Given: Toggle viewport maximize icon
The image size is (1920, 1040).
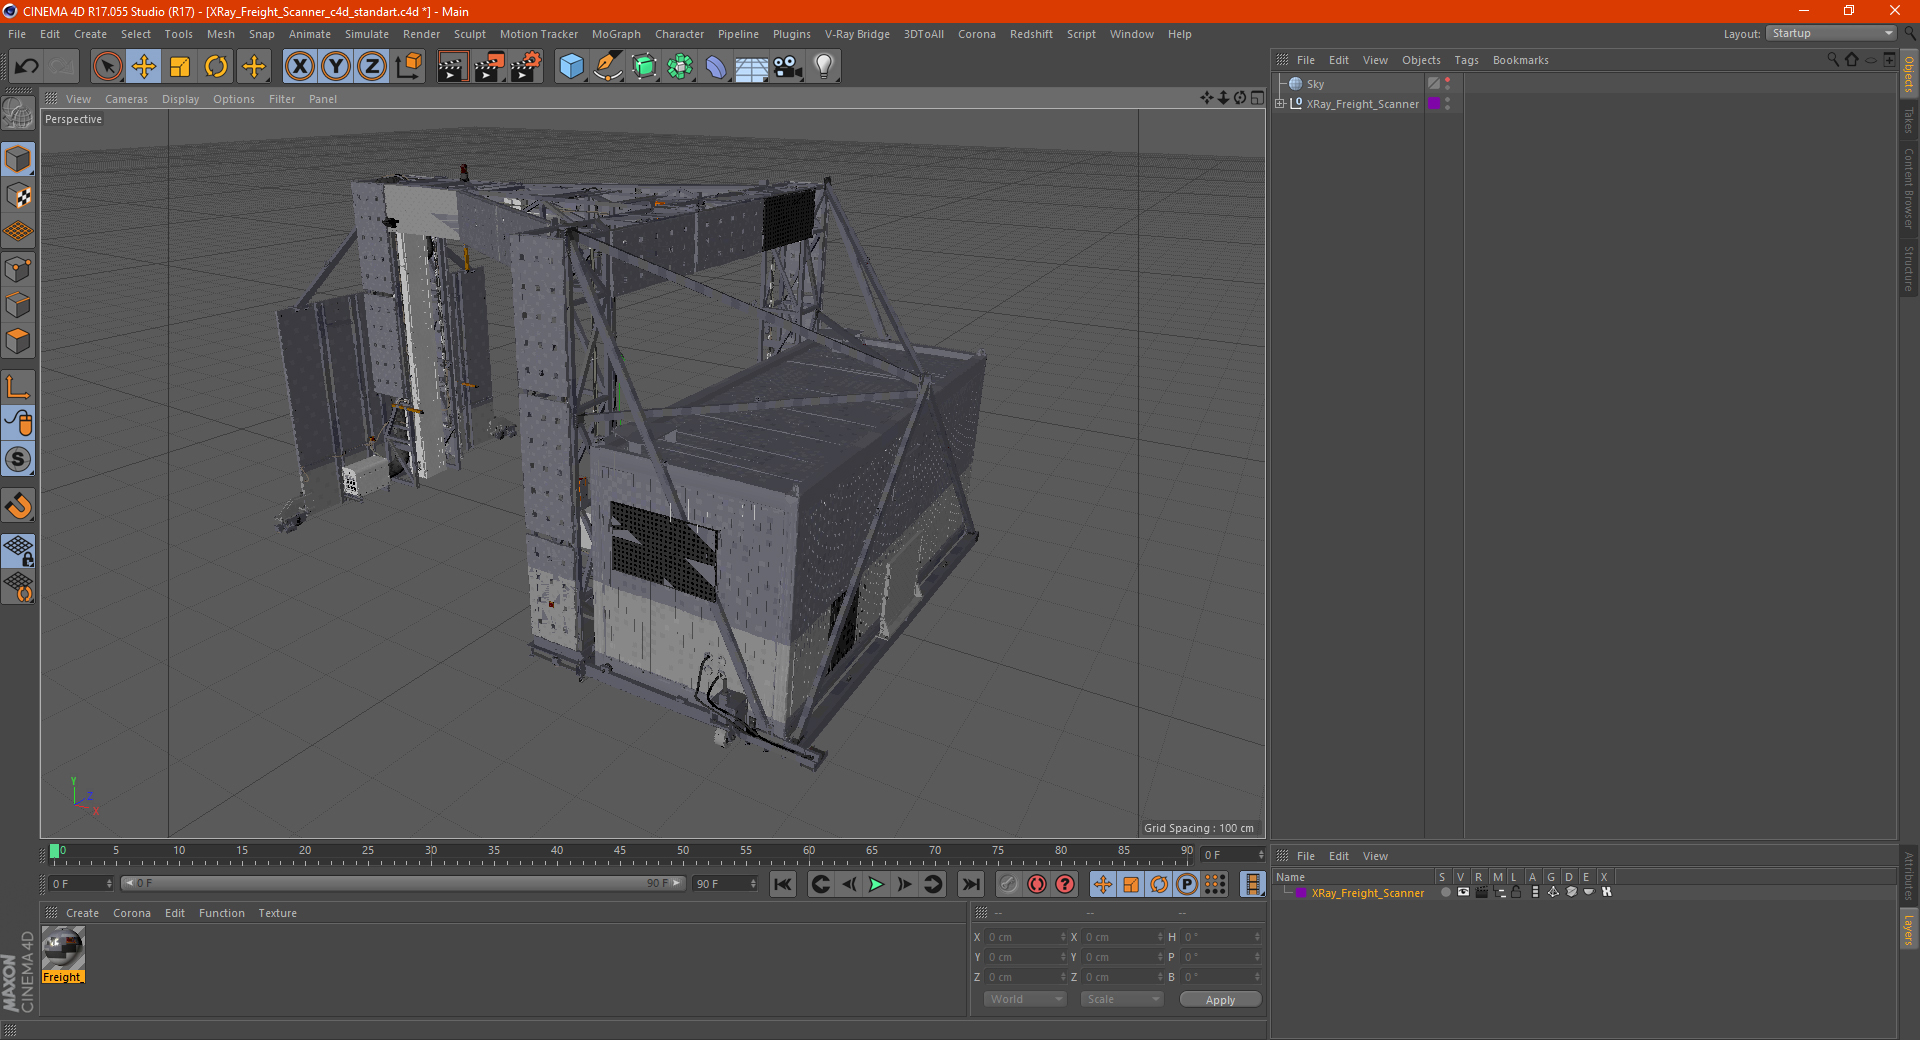Looking at the screenshot, I should coord(1257,98).
